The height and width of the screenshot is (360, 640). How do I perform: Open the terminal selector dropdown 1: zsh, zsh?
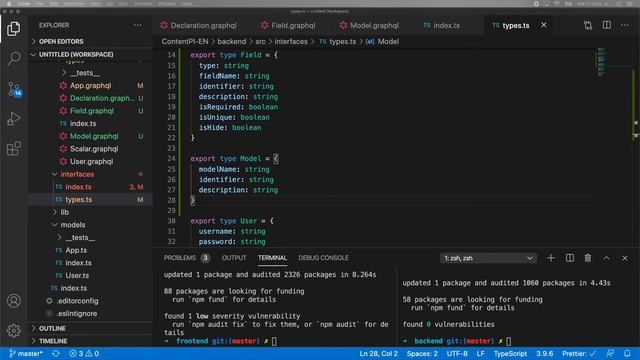coord(488,258)
